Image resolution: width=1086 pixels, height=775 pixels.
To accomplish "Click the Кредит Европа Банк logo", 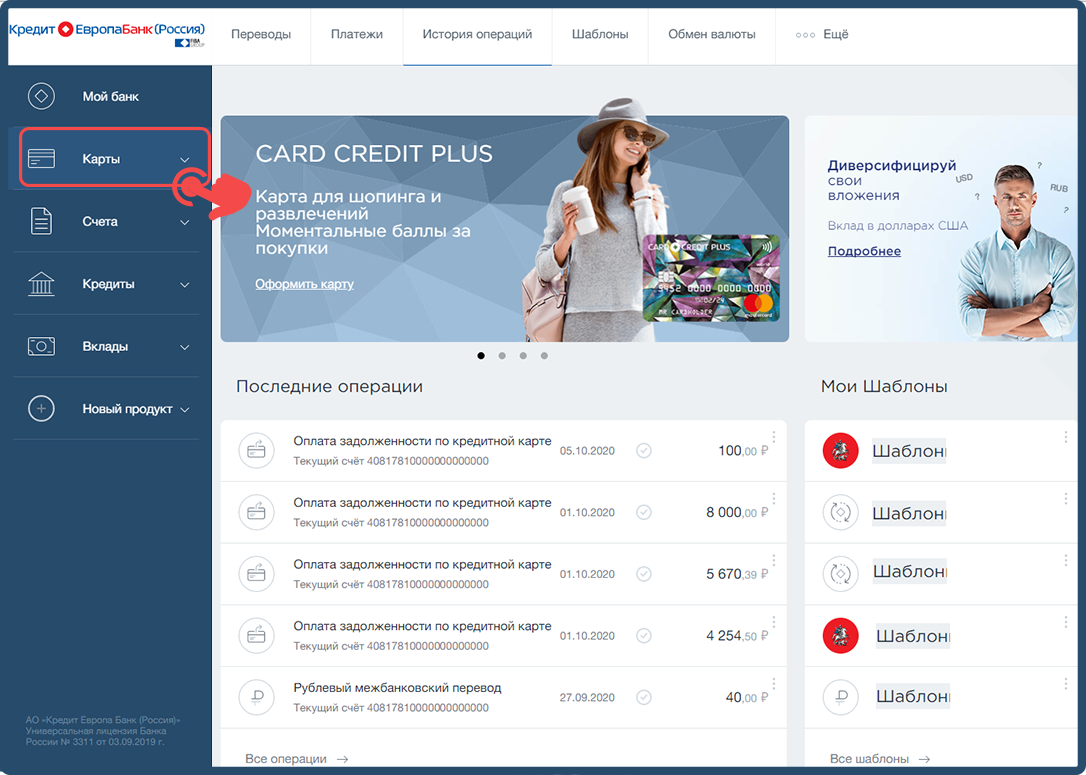I will pos(107,33).
